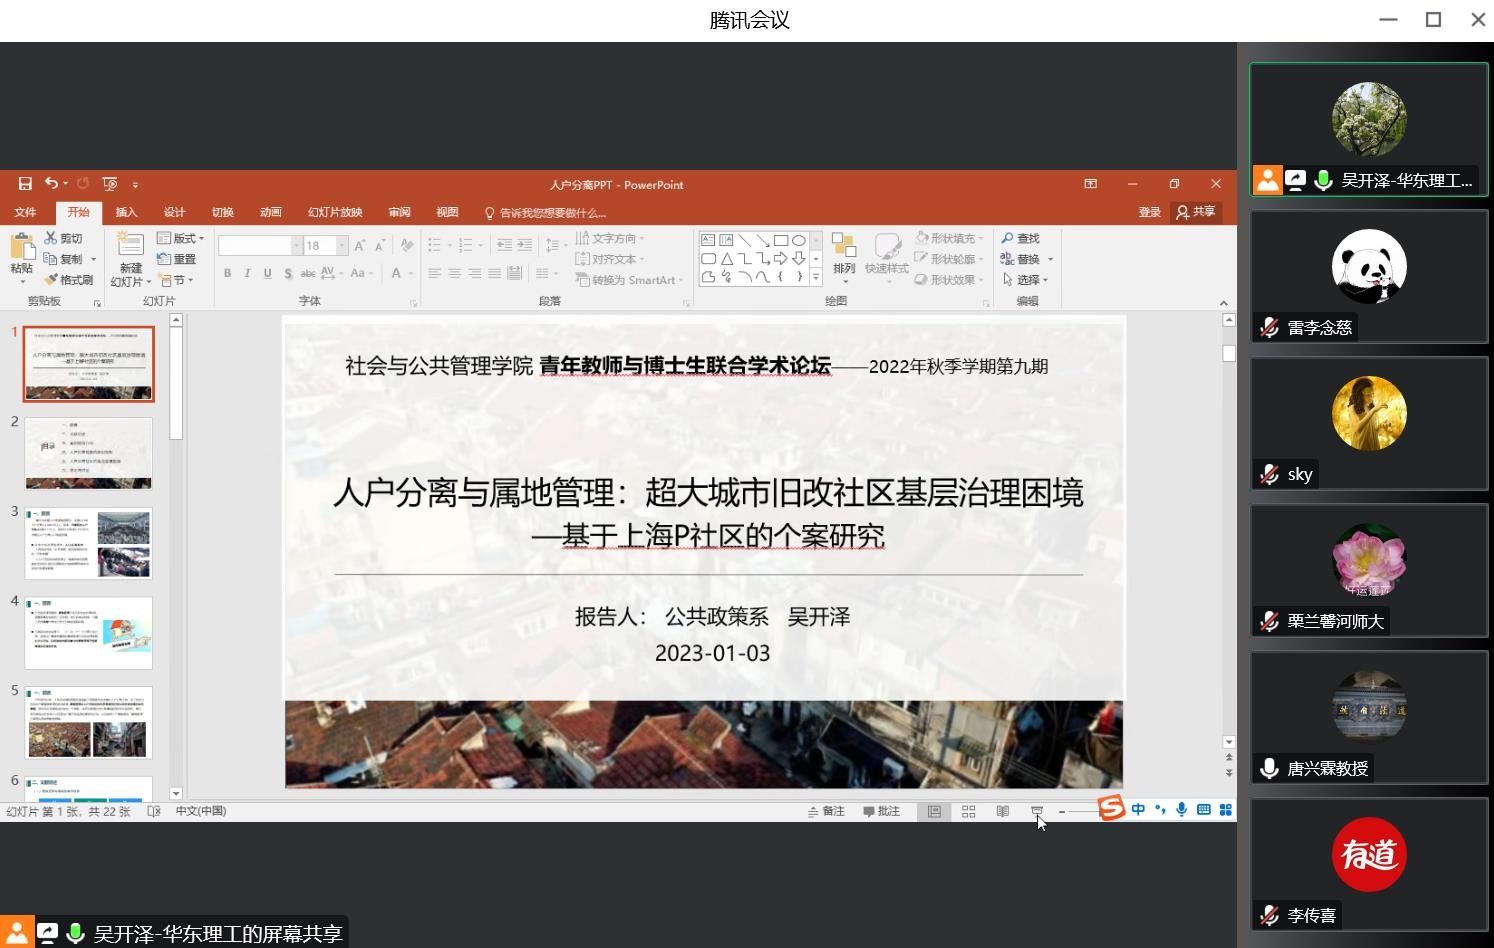Open the Arrange (排列) tool
Screen dimensions: 1494x948
tap(844, 254)
